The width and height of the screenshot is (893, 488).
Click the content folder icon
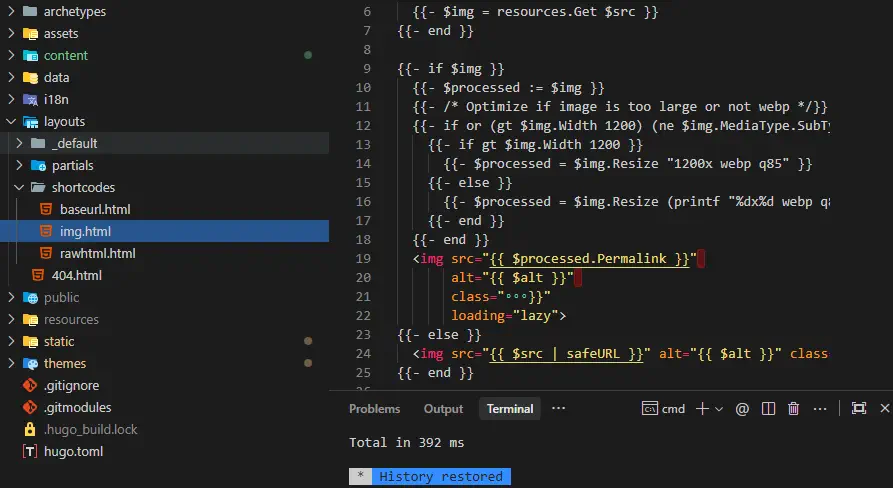(x=30, y=56)
